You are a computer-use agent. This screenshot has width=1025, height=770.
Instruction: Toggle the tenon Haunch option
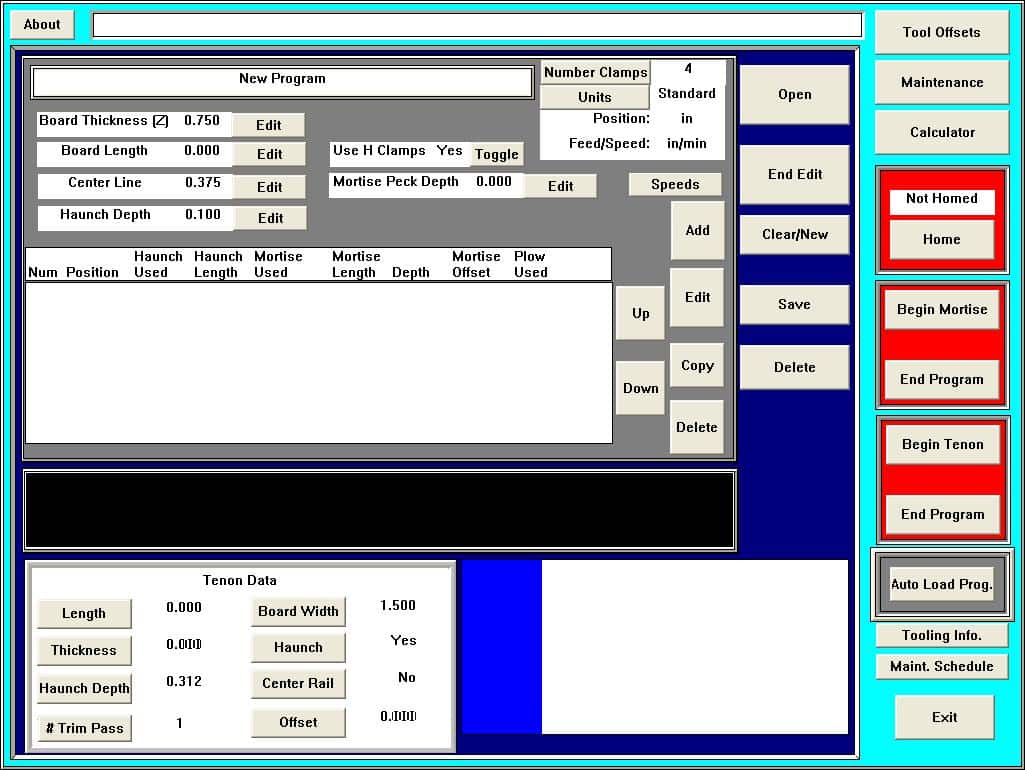298,648
